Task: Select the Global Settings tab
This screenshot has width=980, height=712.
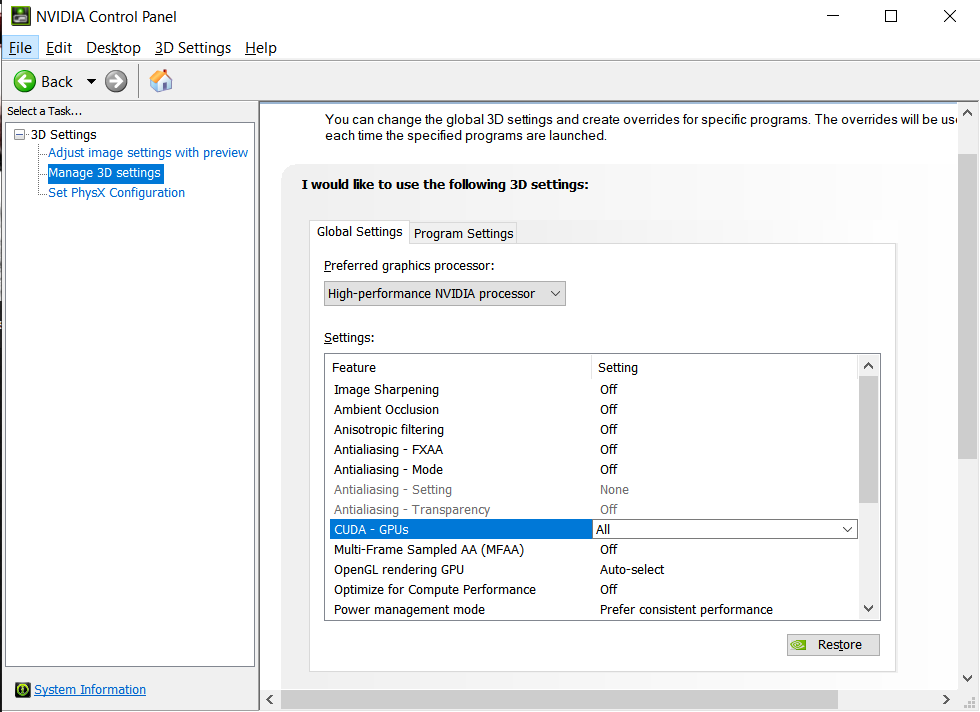Action: (359, 232)
